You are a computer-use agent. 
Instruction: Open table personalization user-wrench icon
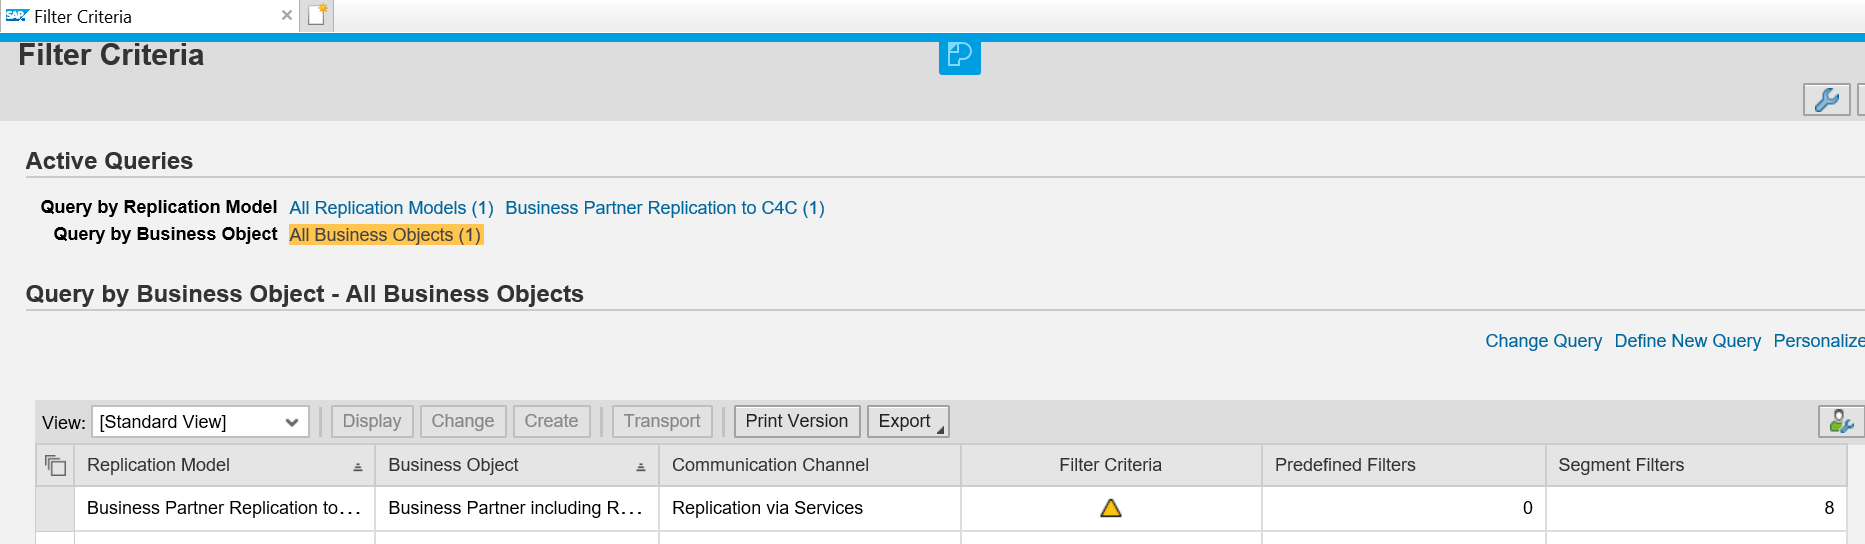(x=1840, y=422)
